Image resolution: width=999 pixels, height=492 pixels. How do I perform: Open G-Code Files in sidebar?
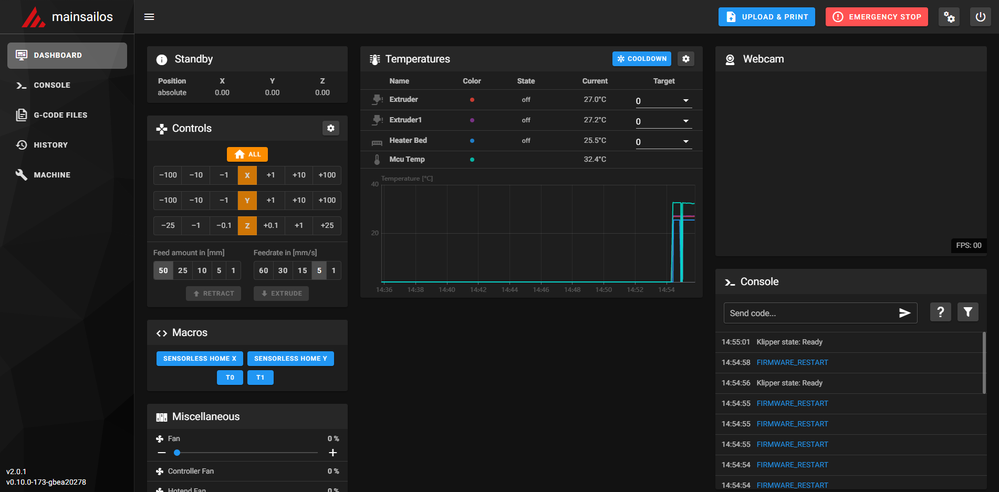(x=60, y=115)
